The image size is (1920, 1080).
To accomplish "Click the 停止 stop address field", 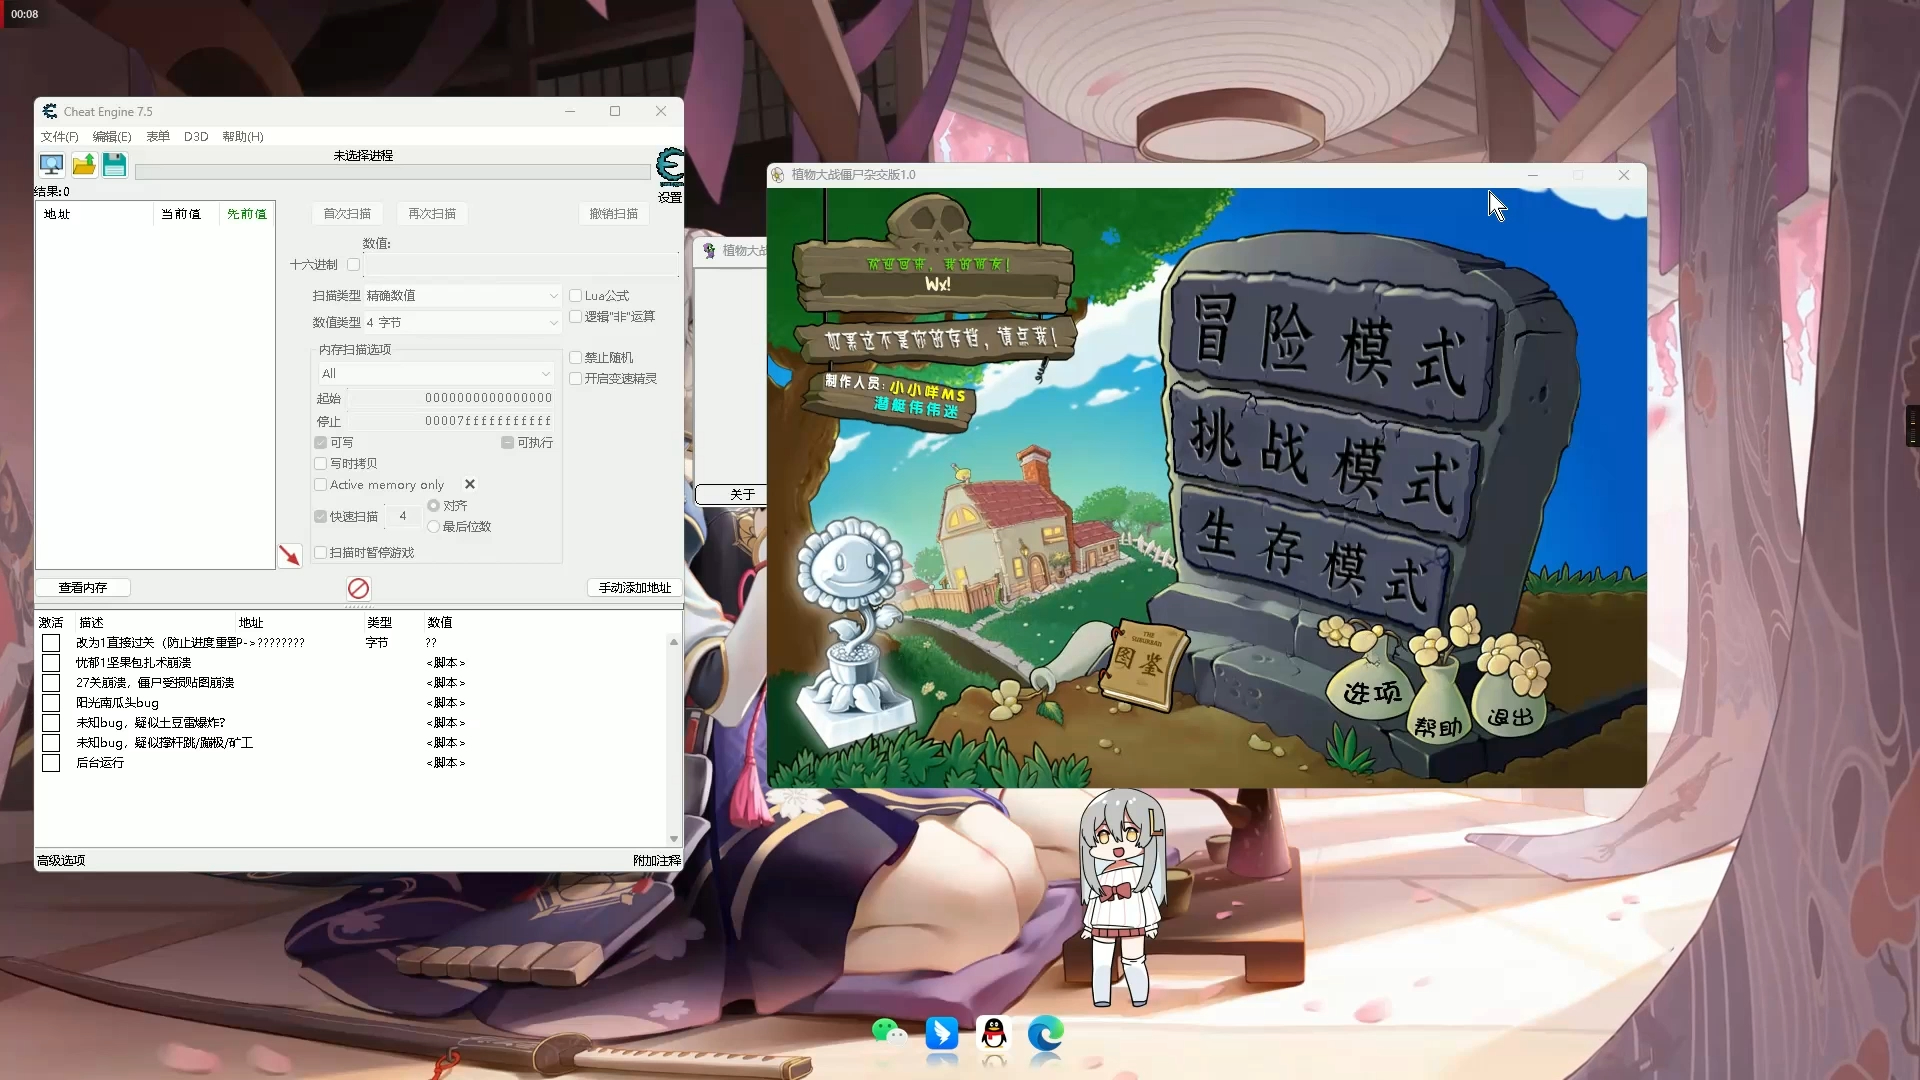I will 451,421.
